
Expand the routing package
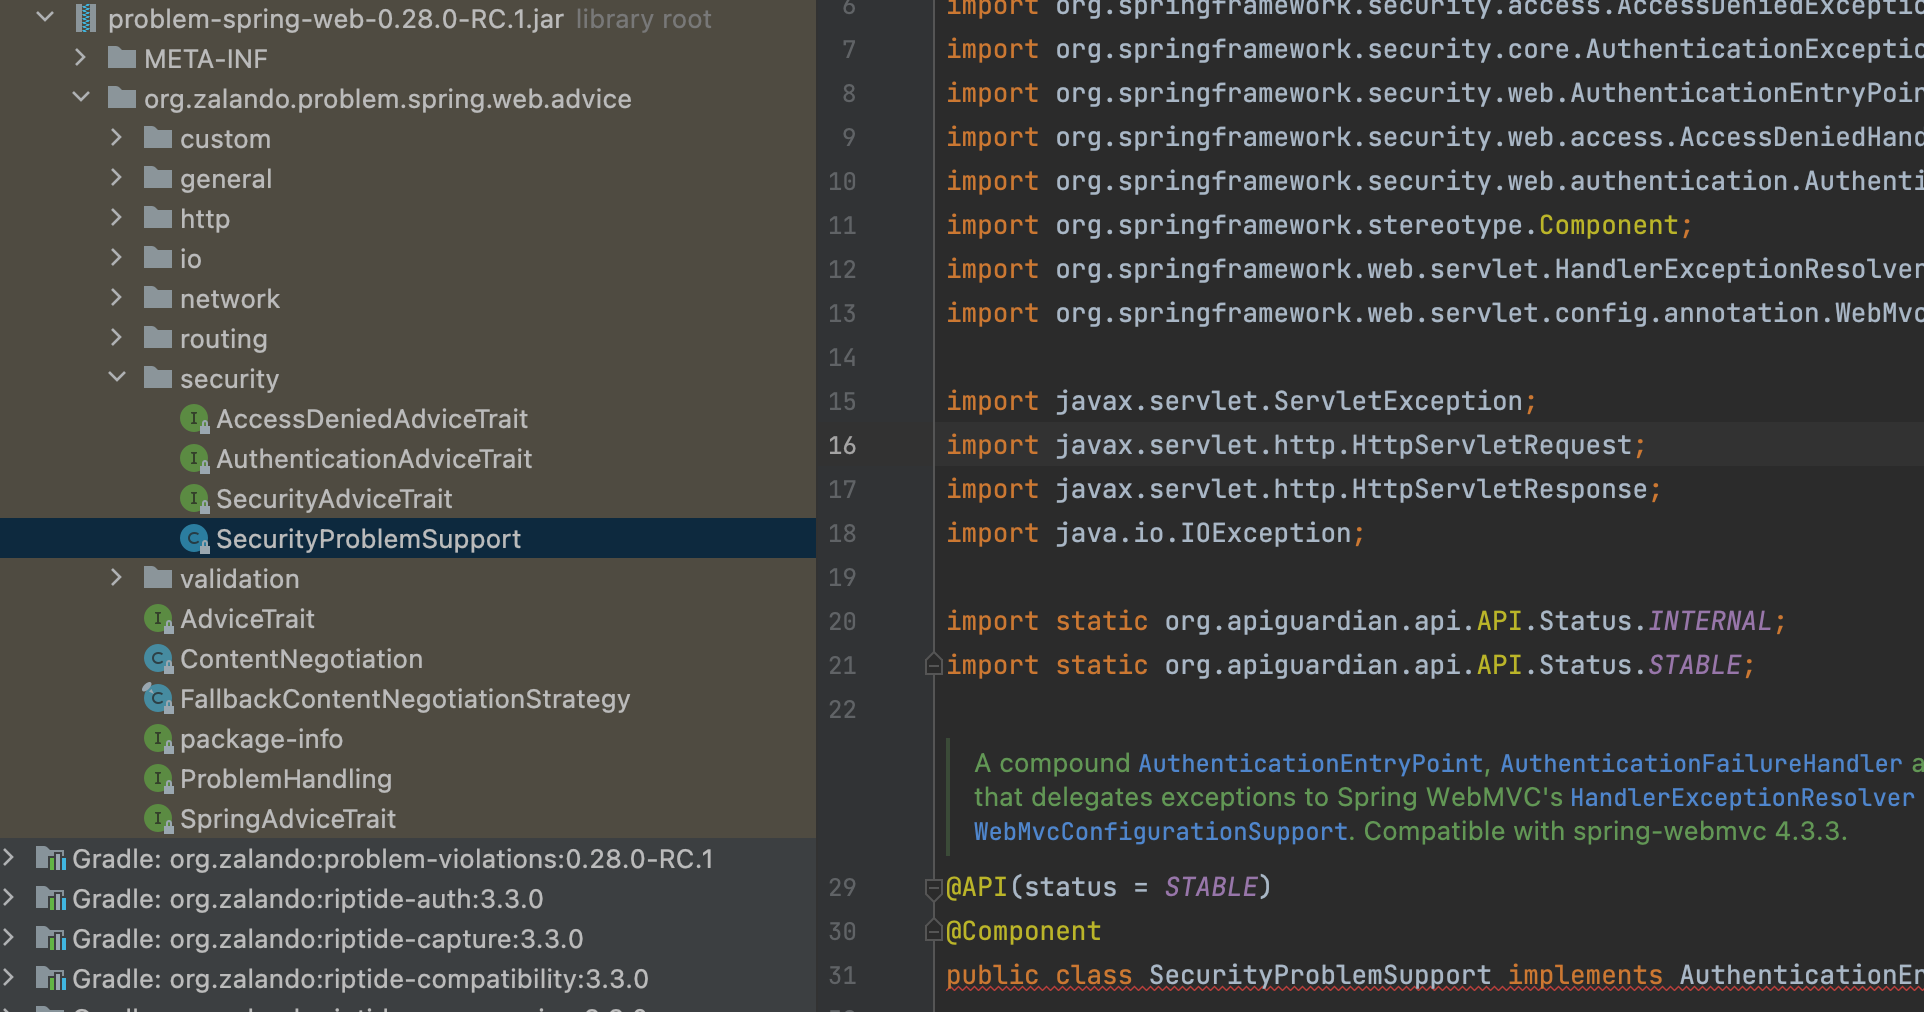(117, 338)
